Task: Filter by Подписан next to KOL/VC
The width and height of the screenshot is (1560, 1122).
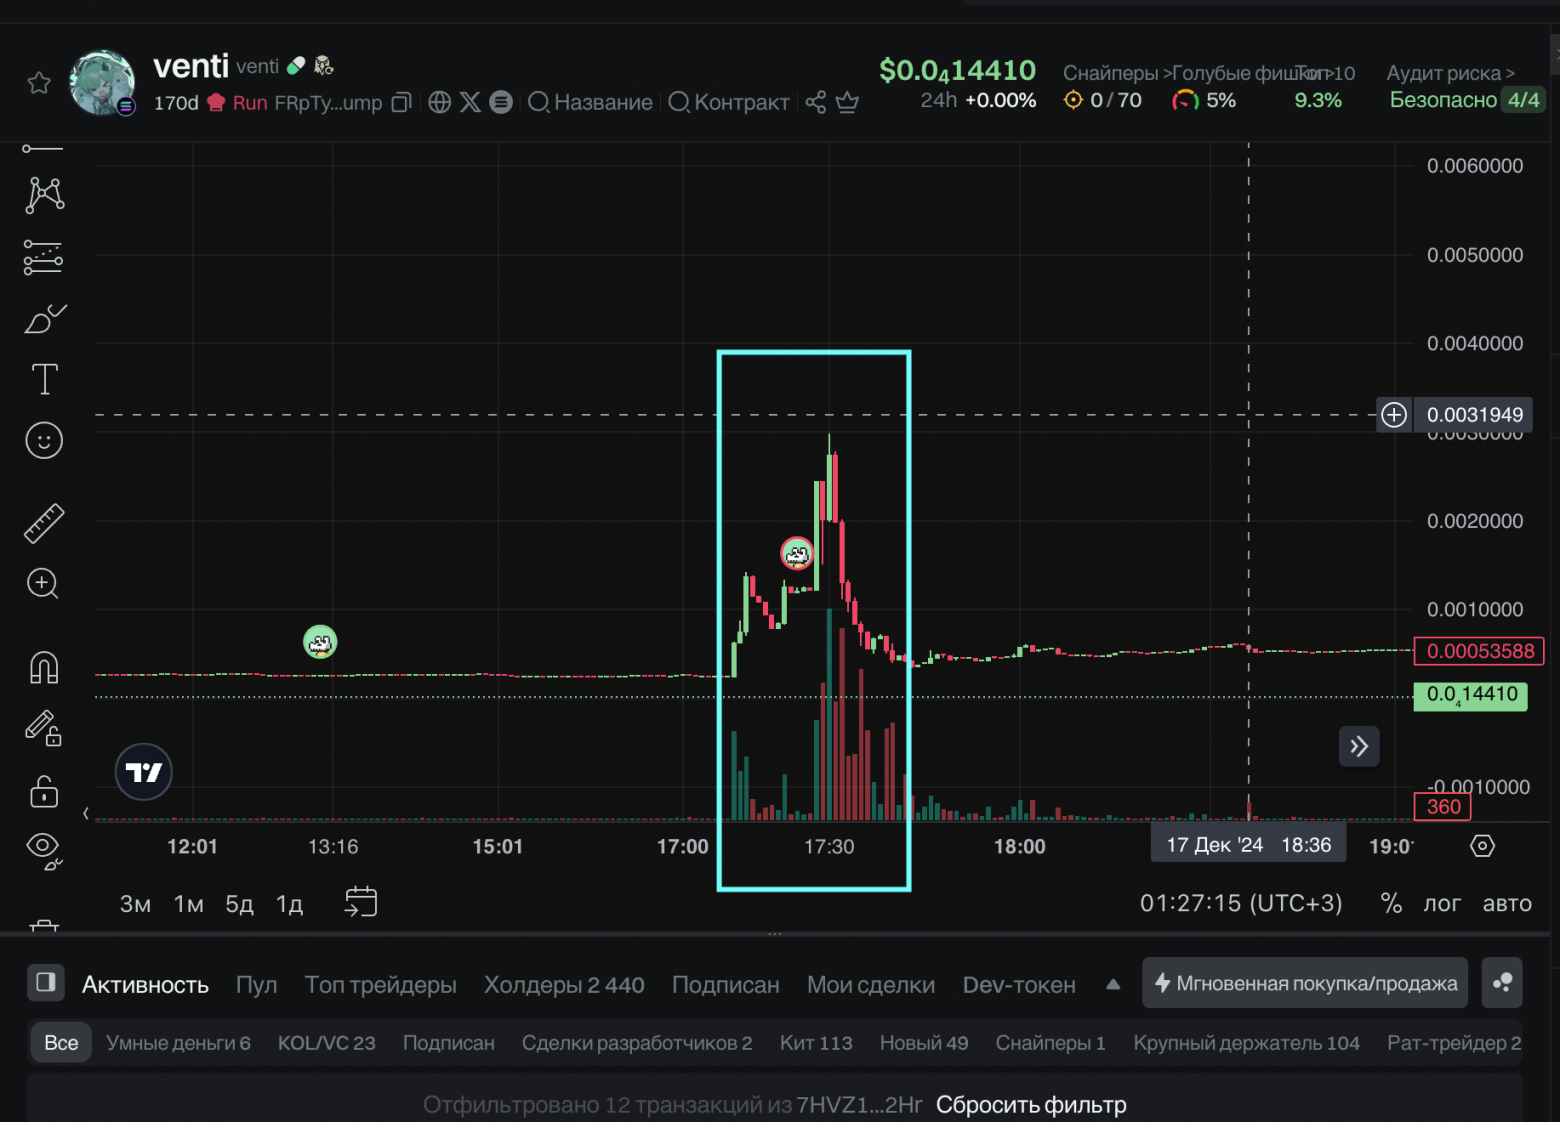Action: click(x=449, y=1043)
